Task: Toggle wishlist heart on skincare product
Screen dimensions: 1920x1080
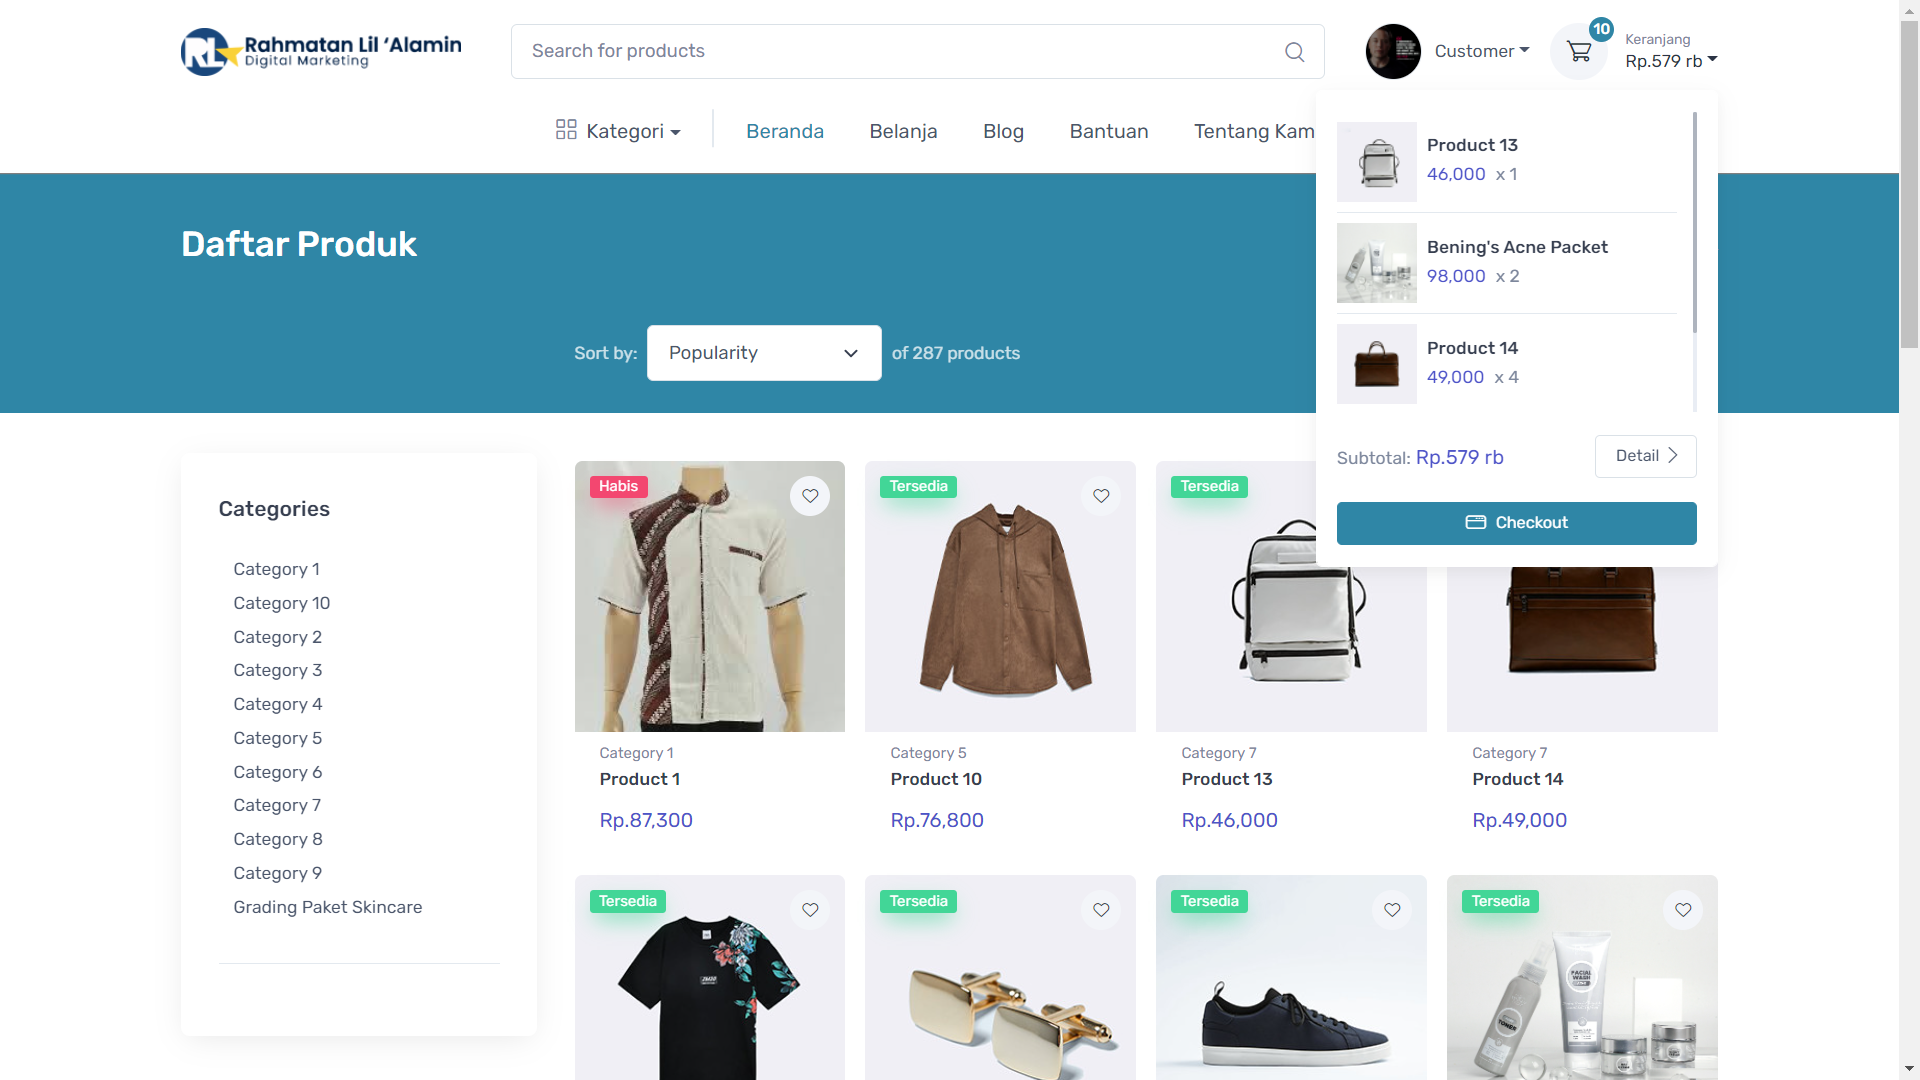Action: [x=1683, y=910]
